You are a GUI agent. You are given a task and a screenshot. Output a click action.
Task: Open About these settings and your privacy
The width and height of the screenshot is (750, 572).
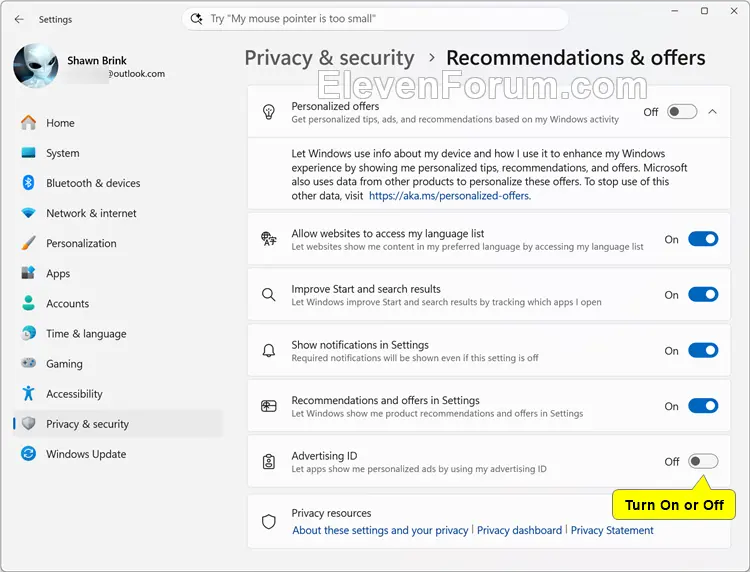pos(380,530)
